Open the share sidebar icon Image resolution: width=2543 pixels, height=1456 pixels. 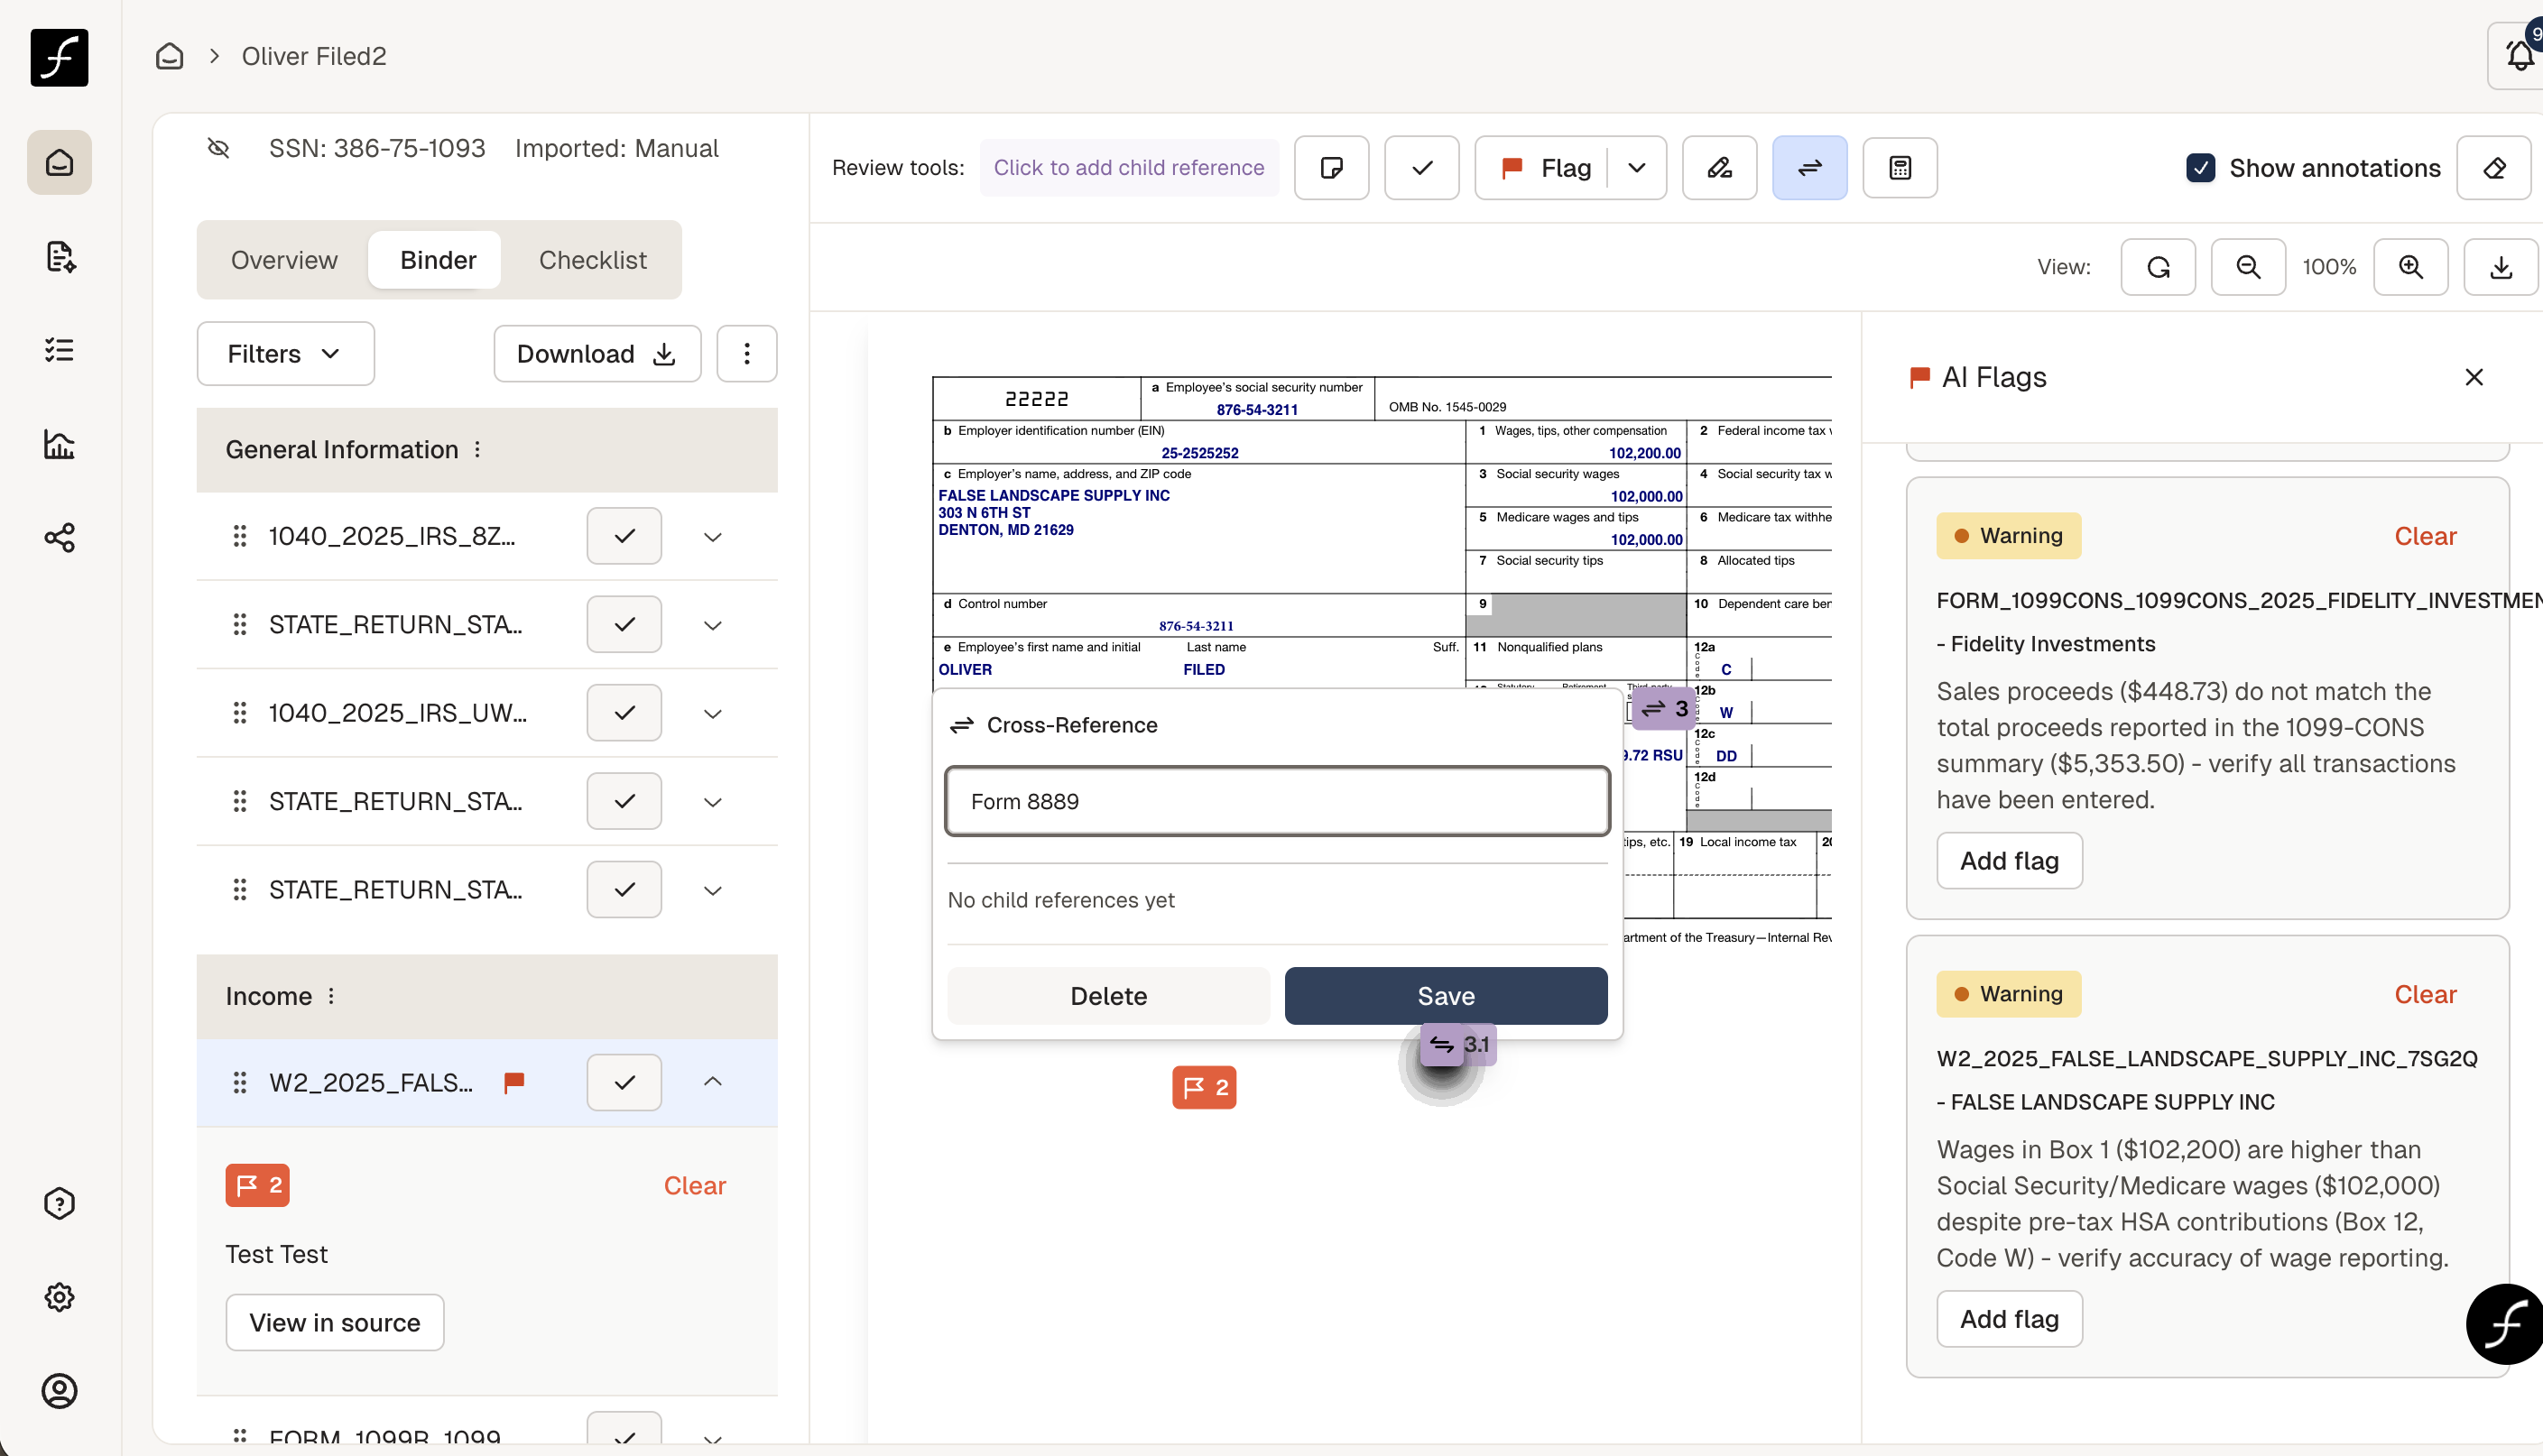point(59,537)
